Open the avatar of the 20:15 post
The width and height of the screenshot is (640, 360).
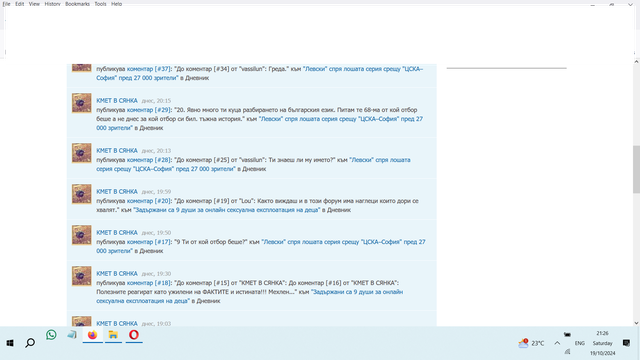point(82,103)
